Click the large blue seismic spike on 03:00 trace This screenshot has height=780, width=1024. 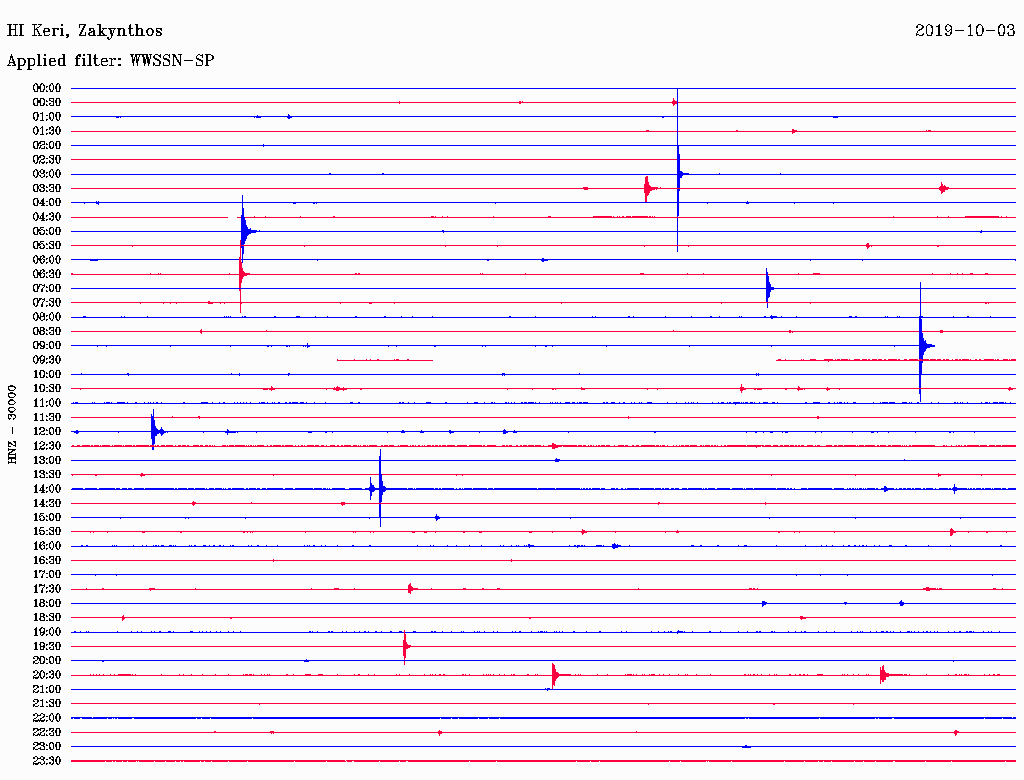click(x=679, y=171)
